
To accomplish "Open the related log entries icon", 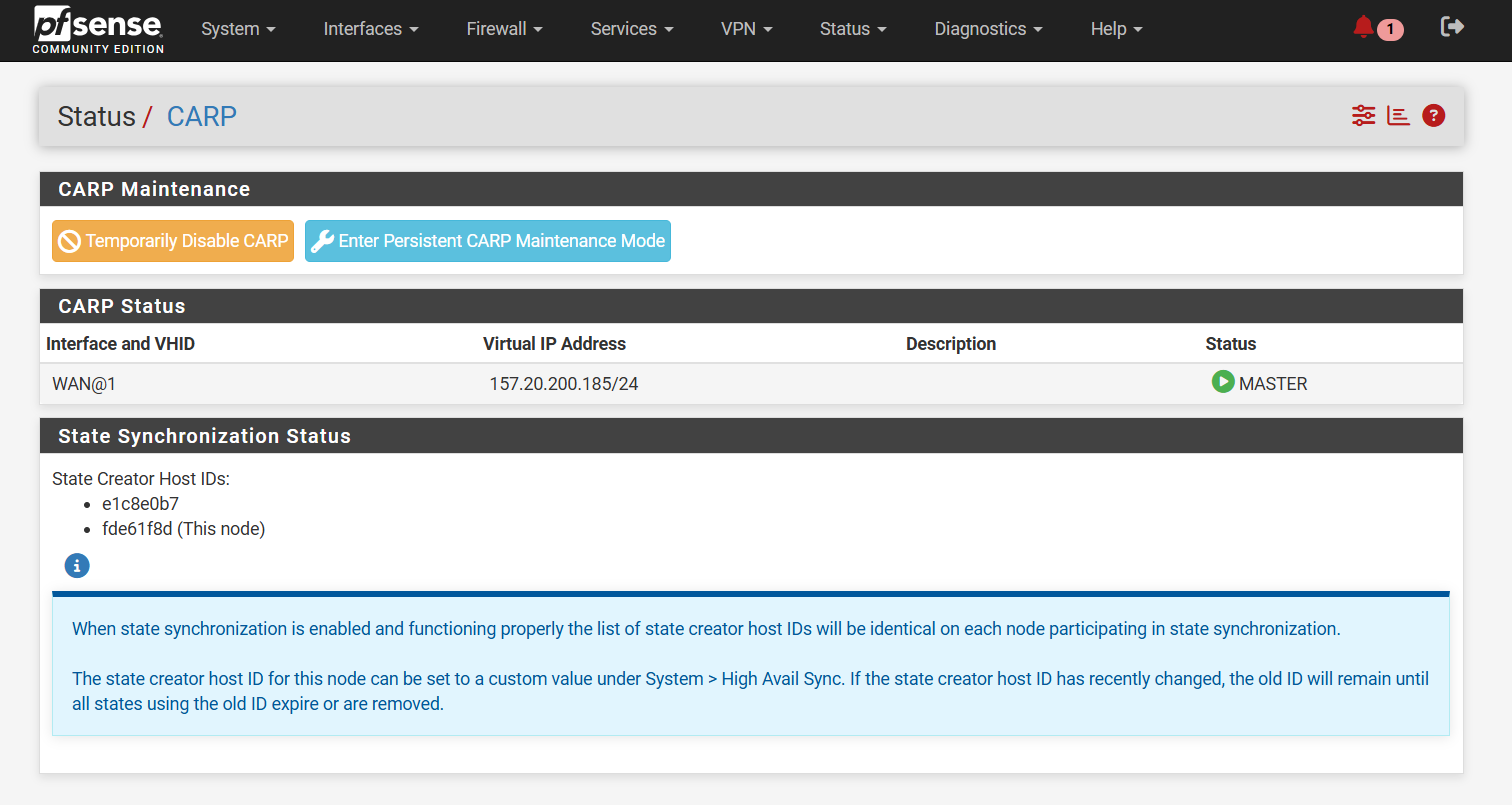I will 1398,116.
